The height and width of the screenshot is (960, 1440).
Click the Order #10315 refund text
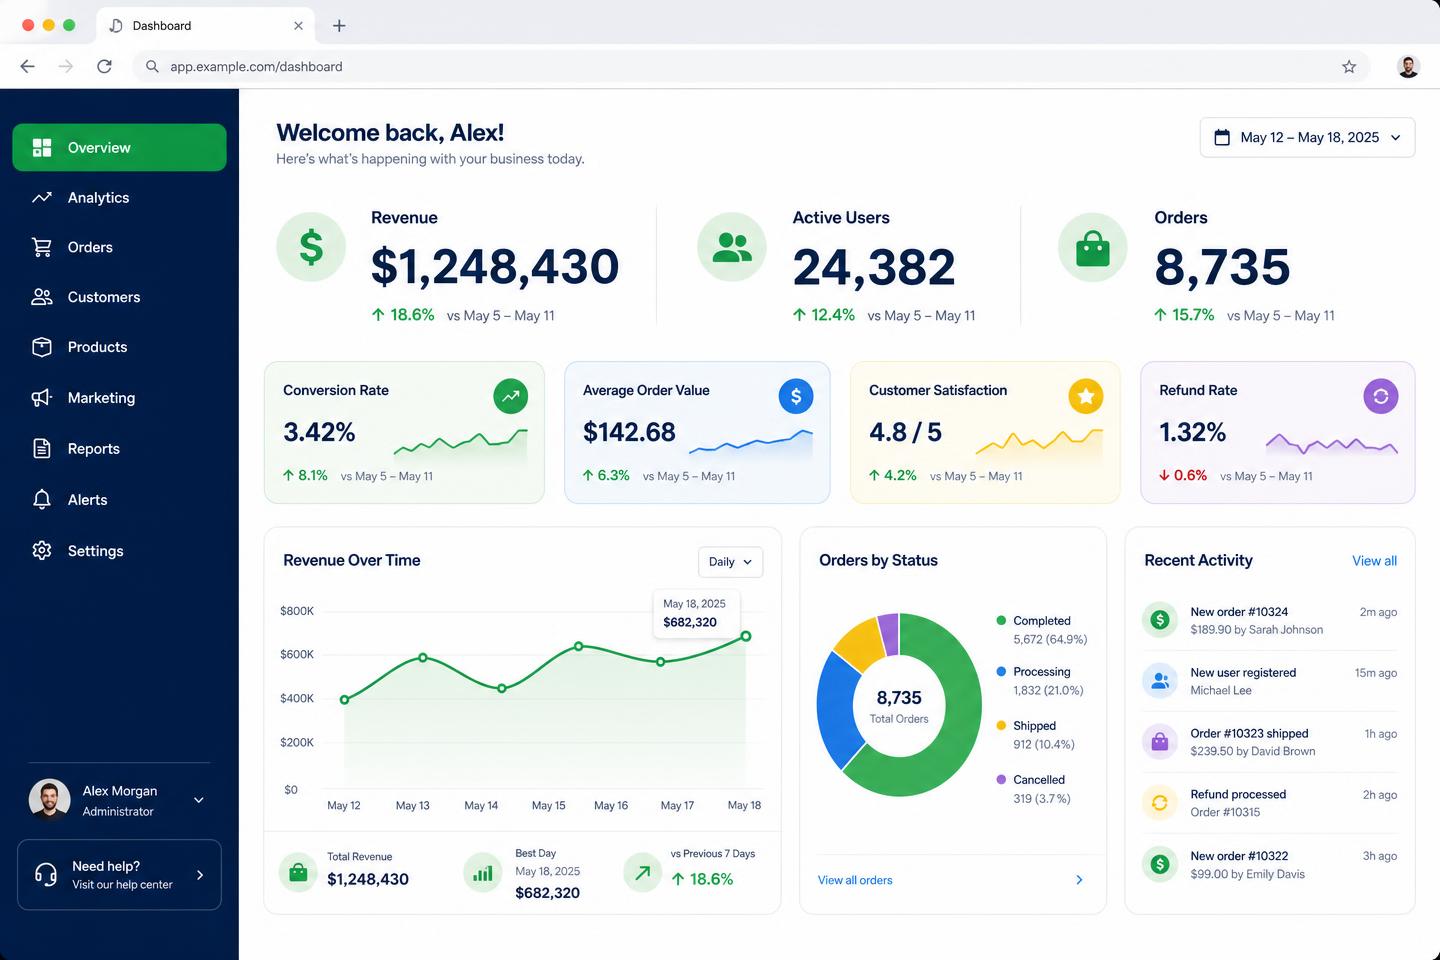click(x=1225, y=813)
